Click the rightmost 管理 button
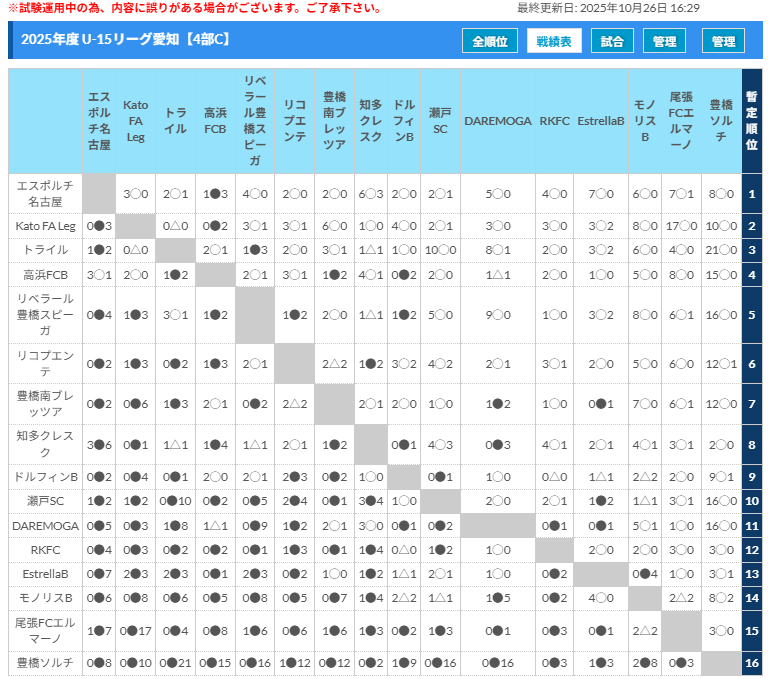 pos(723,41)
